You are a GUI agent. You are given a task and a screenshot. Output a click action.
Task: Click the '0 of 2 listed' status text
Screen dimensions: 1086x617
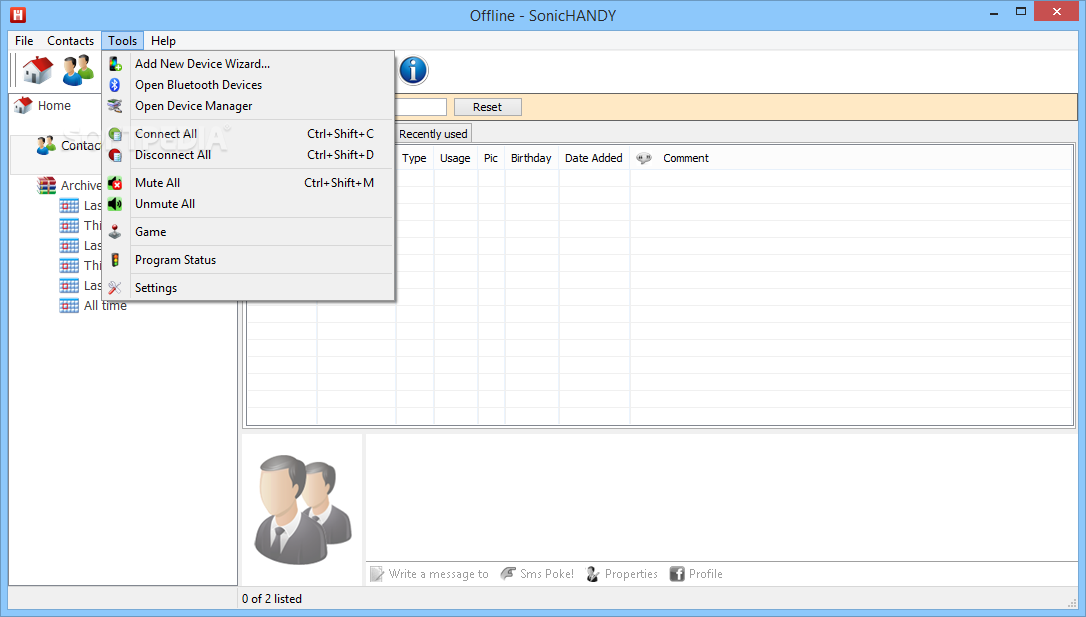click(272, 598)
